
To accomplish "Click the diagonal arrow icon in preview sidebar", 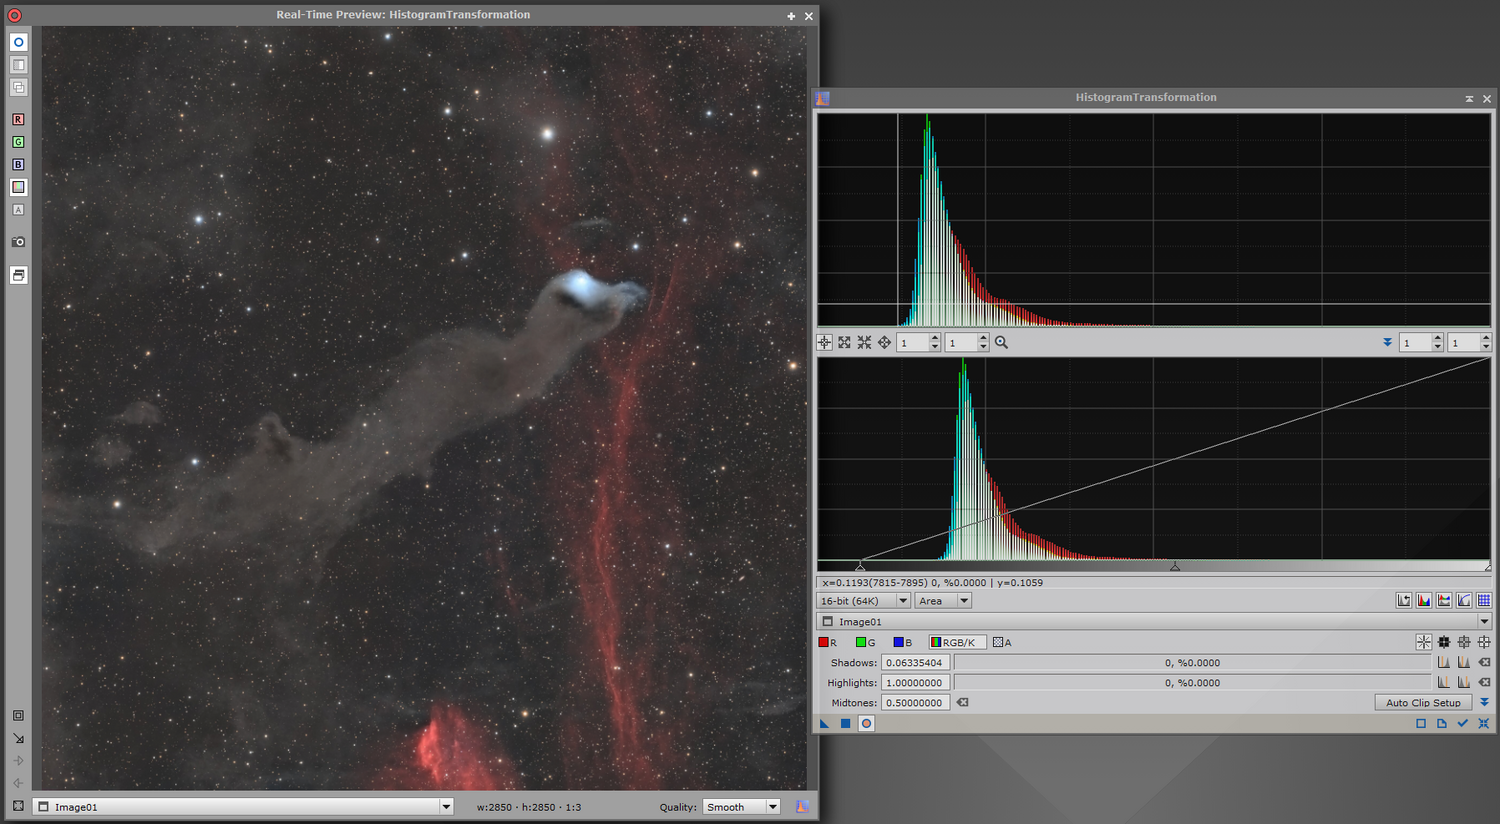I will pos(18,738).
